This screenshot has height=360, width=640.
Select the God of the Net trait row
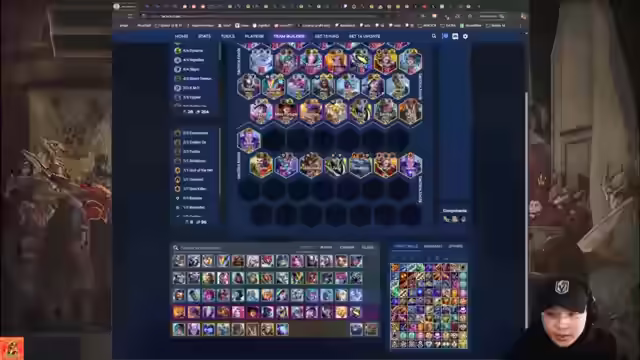click(x=196, y=170)
